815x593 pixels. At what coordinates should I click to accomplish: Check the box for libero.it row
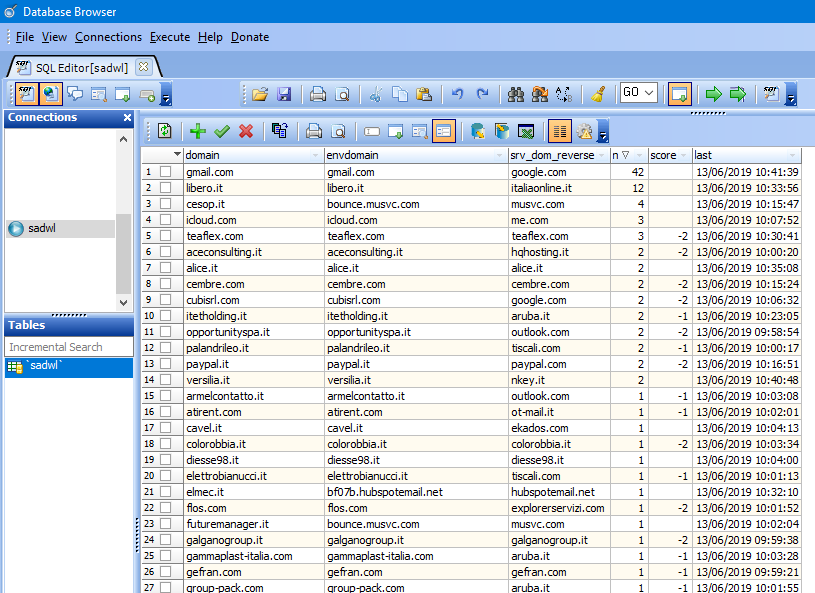165,188
